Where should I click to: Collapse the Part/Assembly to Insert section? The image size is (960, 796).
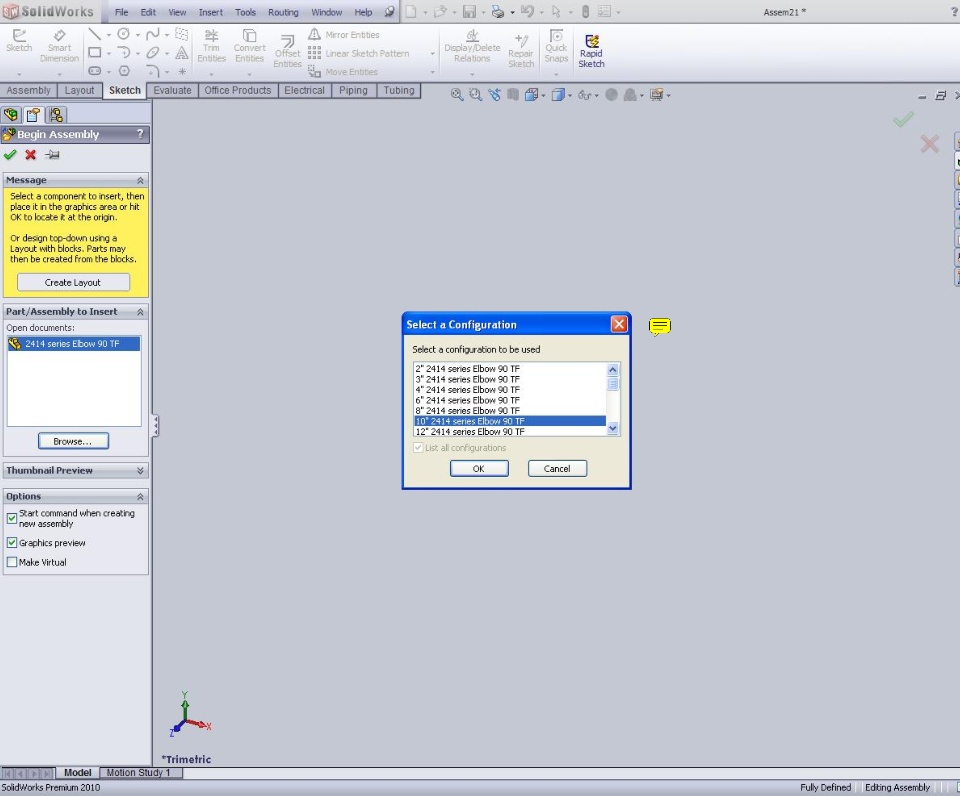point(140,312)
